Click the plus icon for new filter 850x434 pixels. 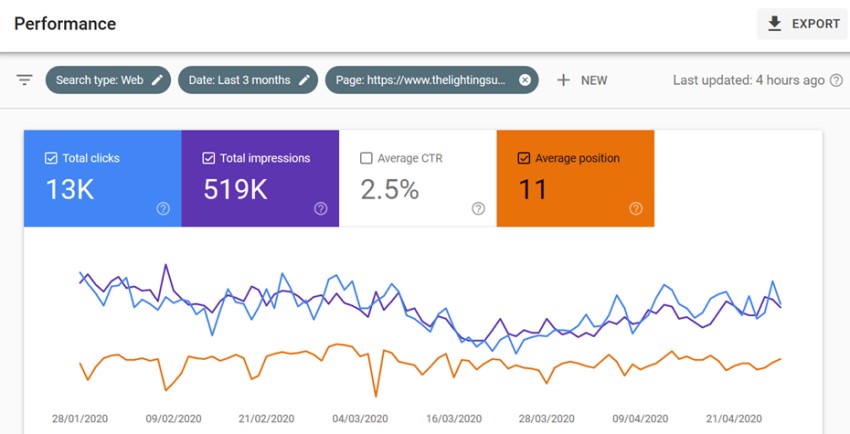(563, 80)
